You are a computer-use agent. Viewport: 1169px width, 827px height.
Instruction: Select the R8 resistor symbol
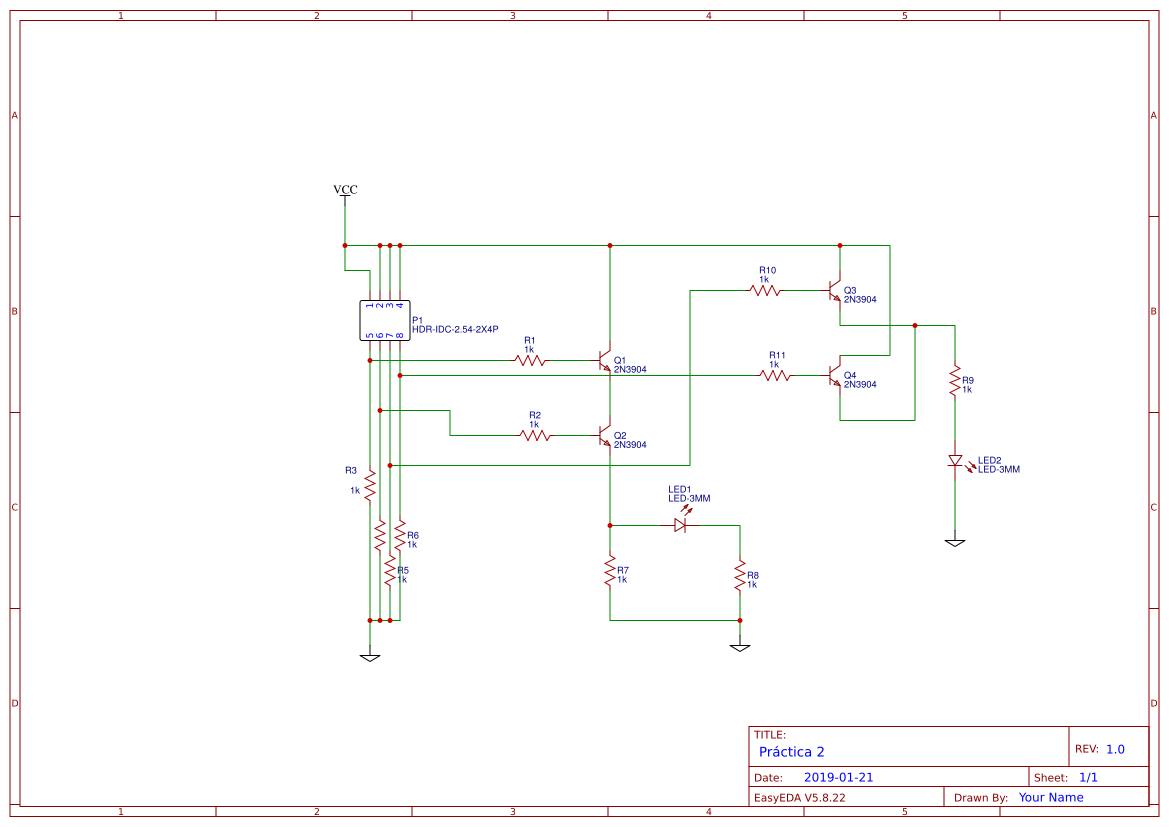tap(739, 577)
